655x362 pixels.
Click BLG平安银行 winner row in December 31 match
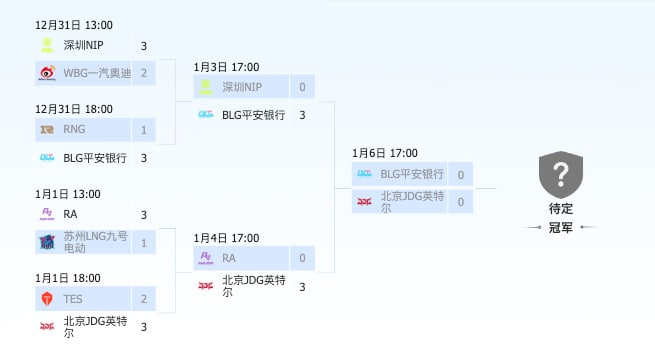[95, 158]
